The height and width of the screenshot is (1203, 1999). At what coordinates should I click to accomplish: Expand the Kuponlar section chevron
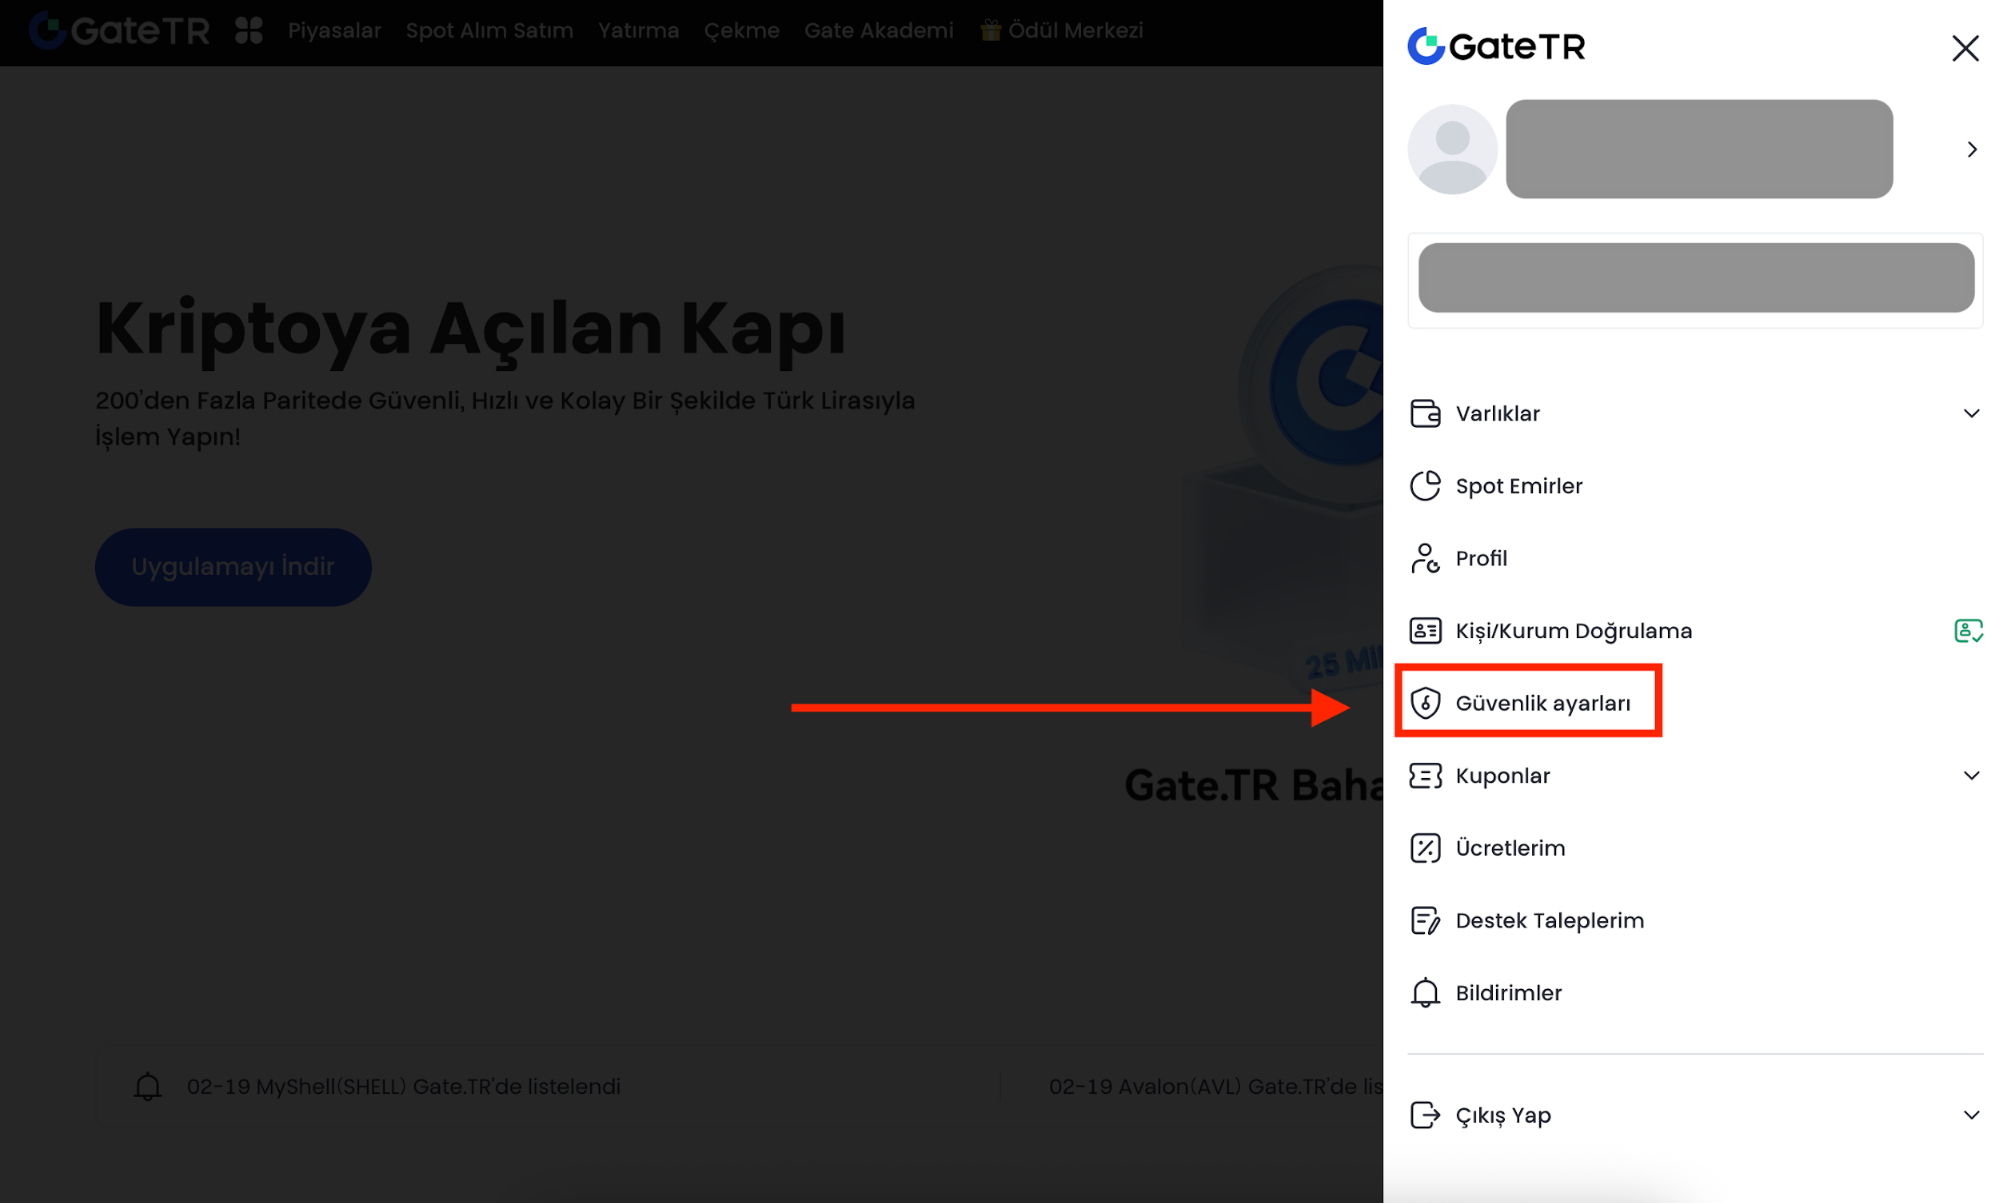coord(1971,776)
